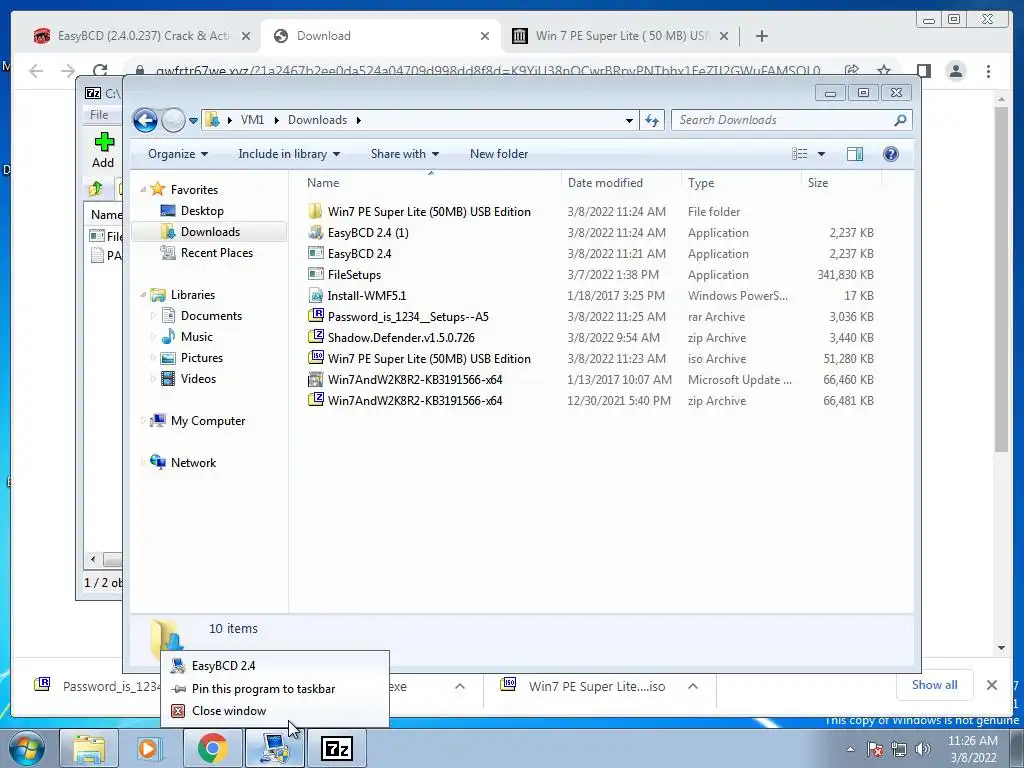The width and height of the screenshot is (1024, 768).
Task: Open a new Chrome tab
Action: pyautogui.click(x=761, y=37)
